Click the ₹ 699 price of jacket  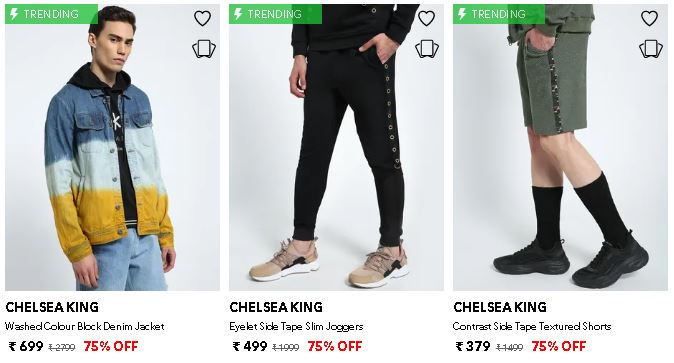click(26, 346)
